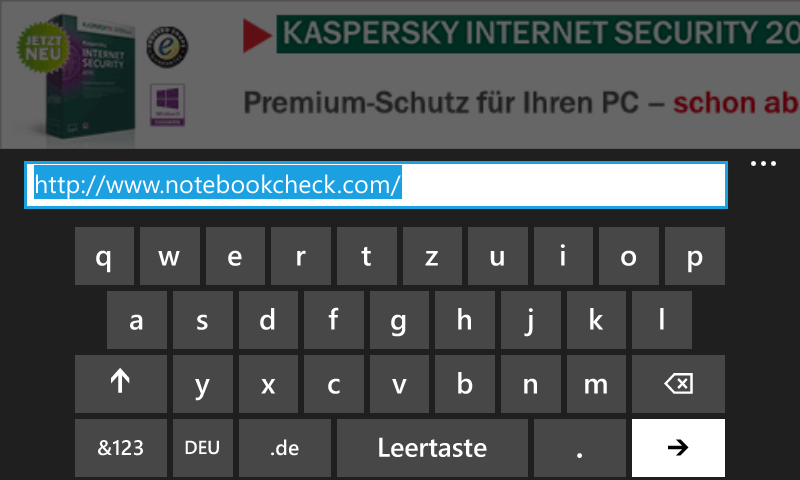The height and width of the screenshot is (480, 800).
Task: Tap the period key
Action: (580, 448)
